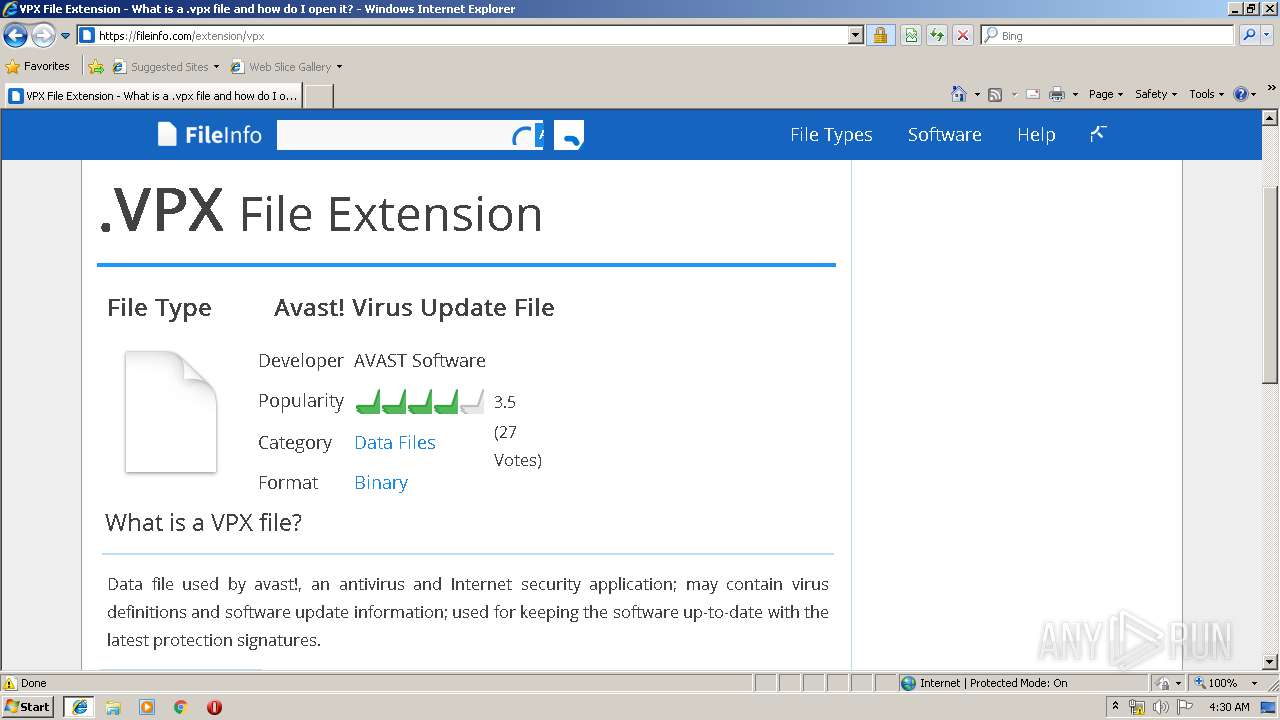Open the File Types navigation link
This screenshot has width=1280, height=720.
pyautogui.click(x=831, y=134)
